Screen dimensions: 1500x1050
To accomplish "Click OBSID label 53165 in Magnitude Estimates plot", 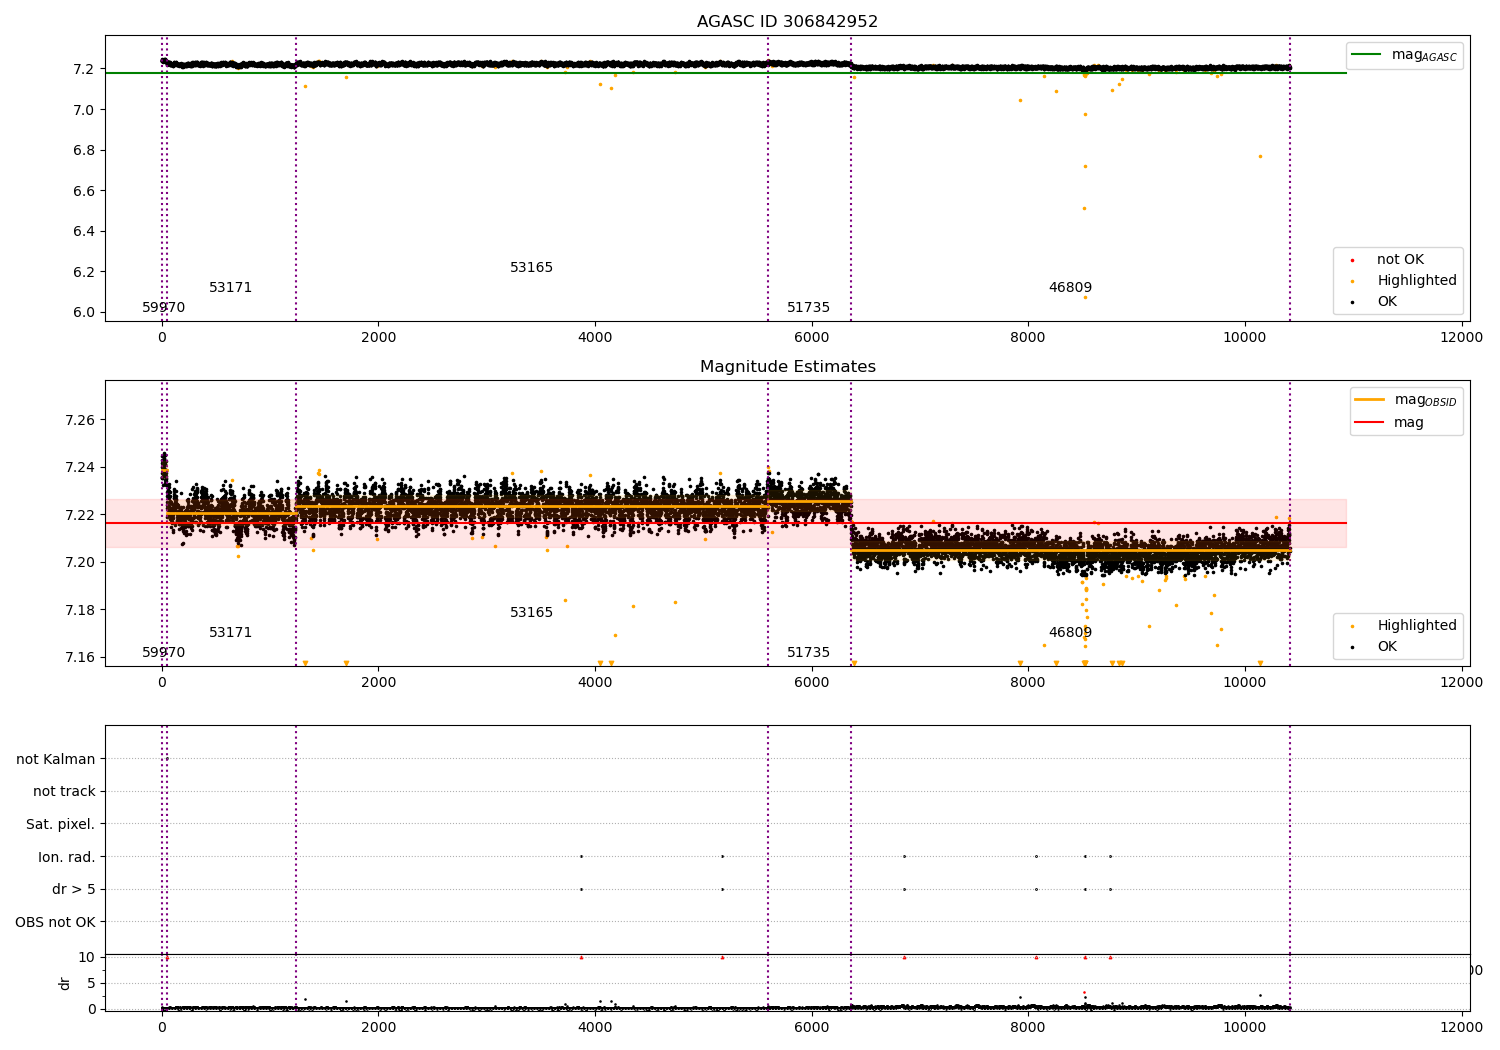I will (x=531, y=613).
